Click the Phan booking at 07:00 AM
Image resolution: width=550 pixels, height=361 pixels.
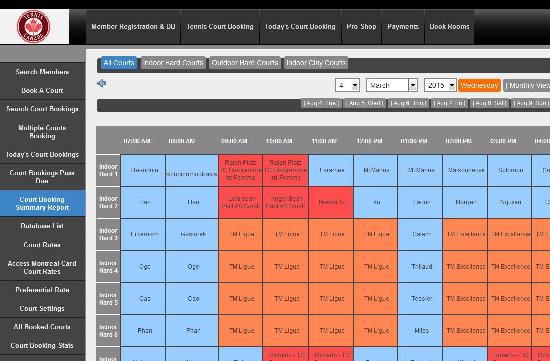[x=143, y=330]
